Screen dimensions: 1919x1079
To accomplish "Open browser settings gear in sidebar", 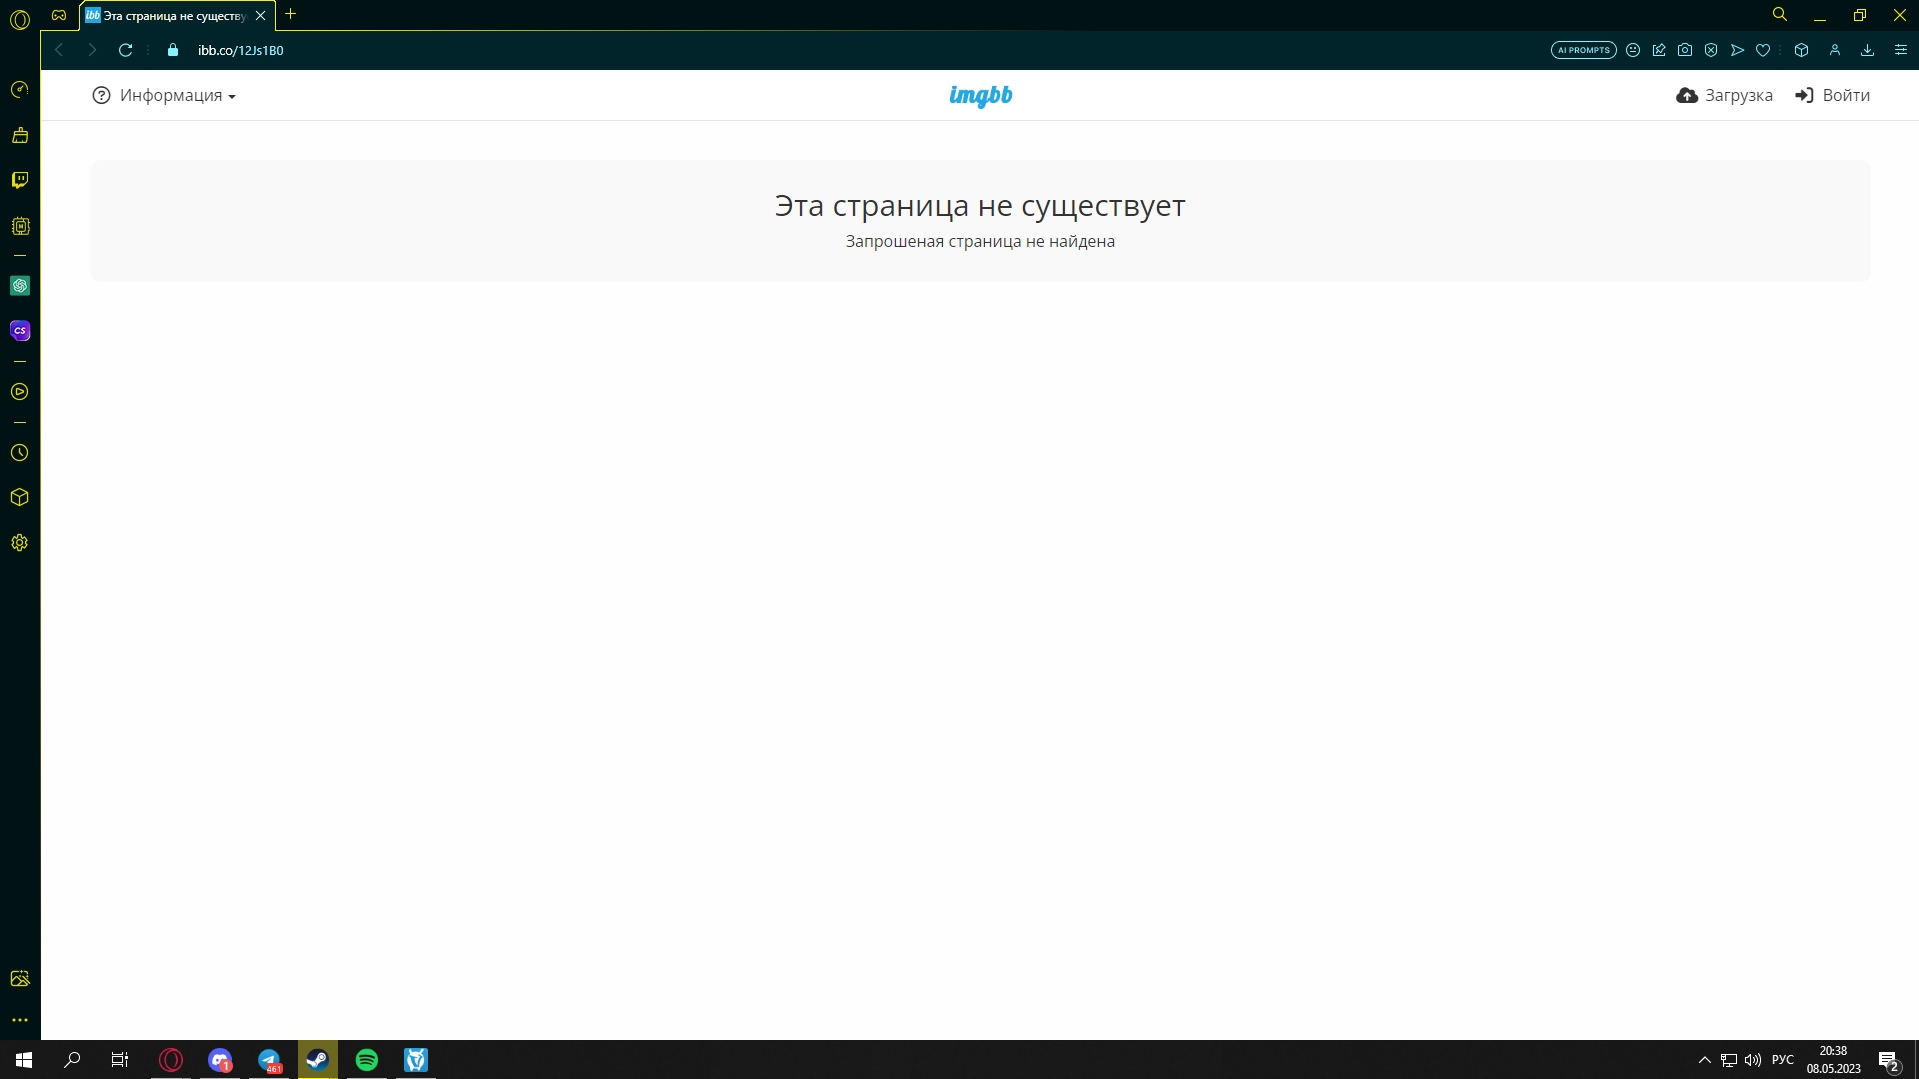I will coord(20,543).
